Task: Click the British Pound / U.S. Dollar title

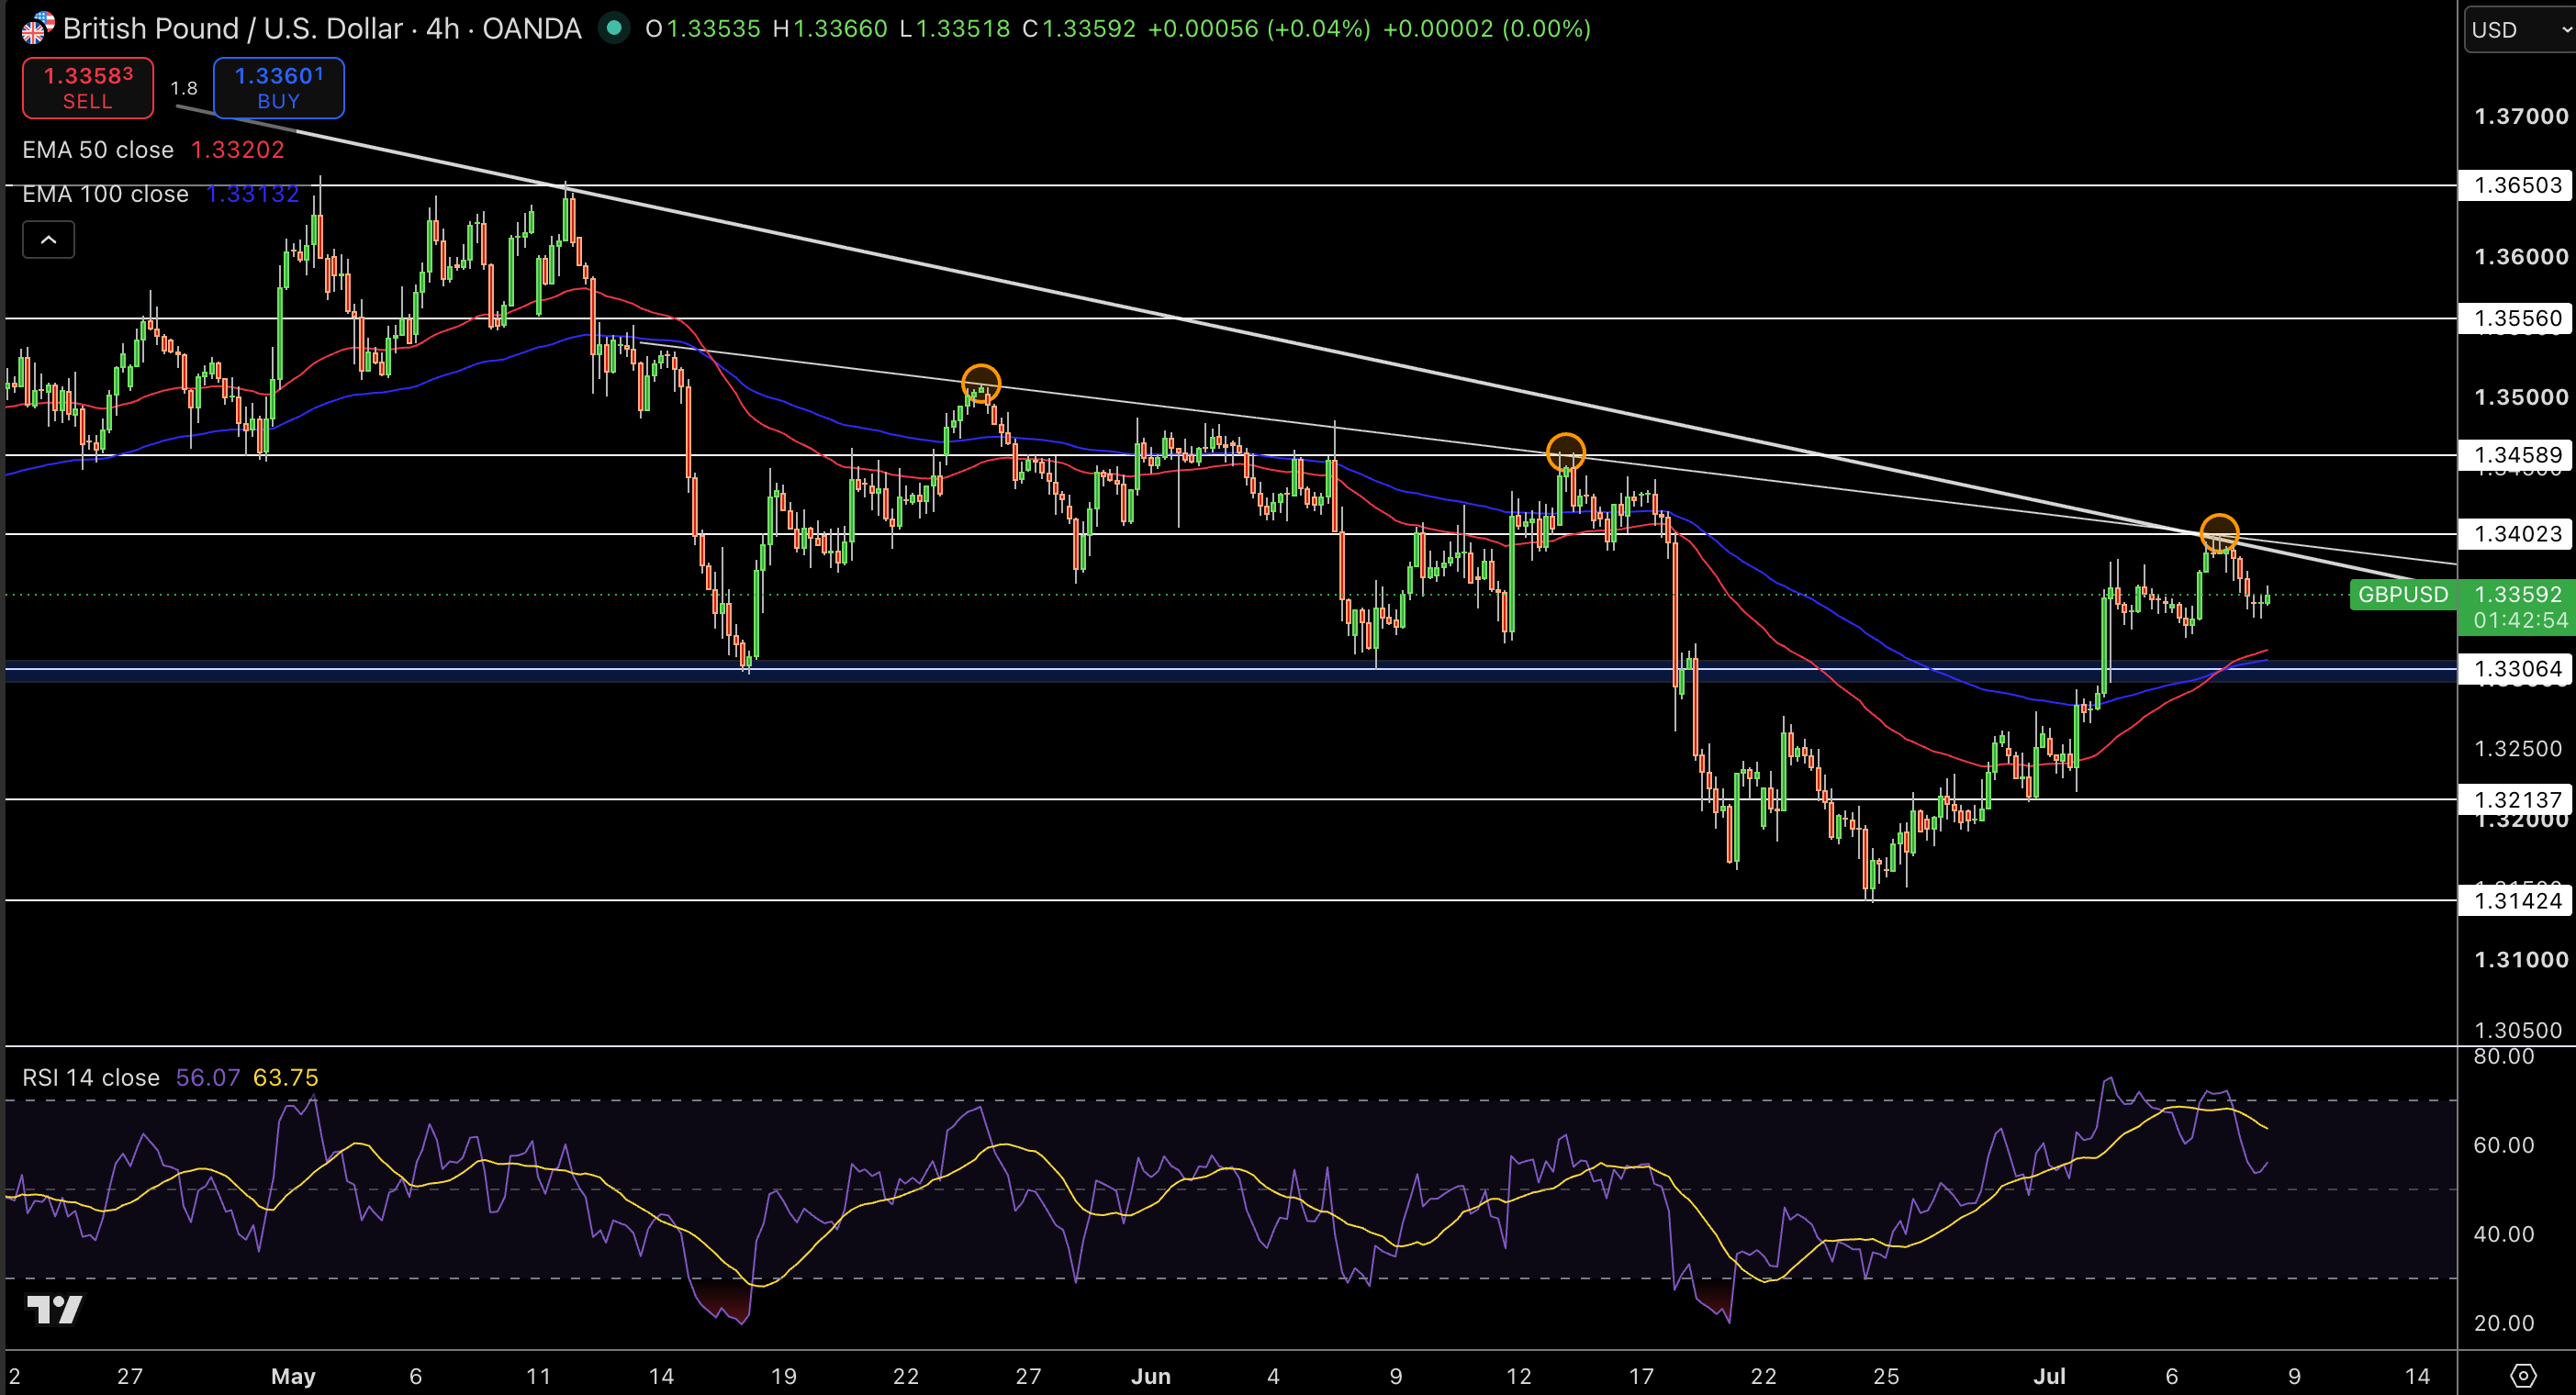Action: (x=233, y=28)
